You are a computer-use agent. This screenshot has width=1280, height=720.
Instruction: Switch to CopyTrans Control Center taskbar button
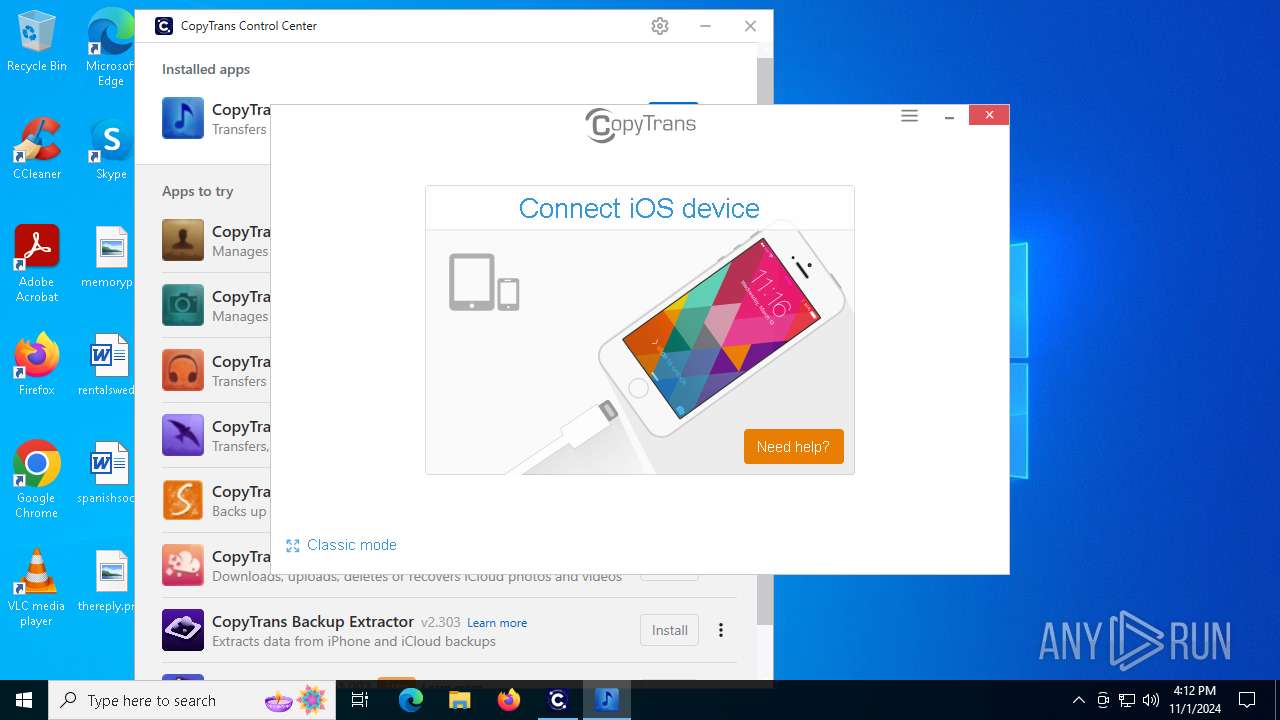[558, 700]
